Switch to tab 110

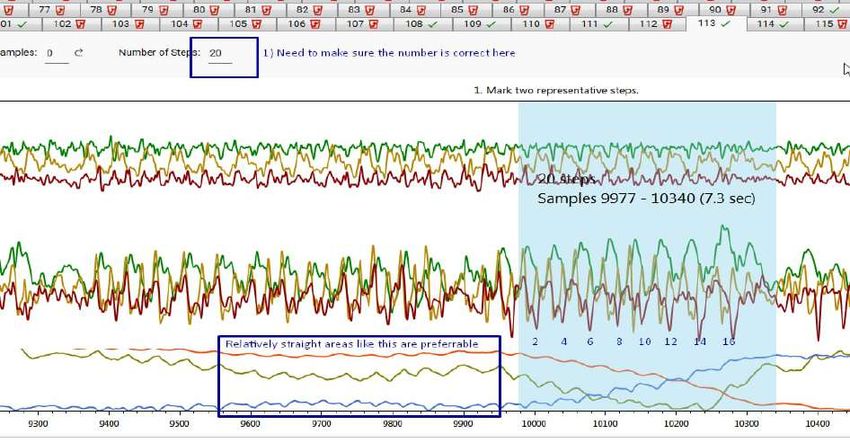pyautogui.click(x=531, y=23)
